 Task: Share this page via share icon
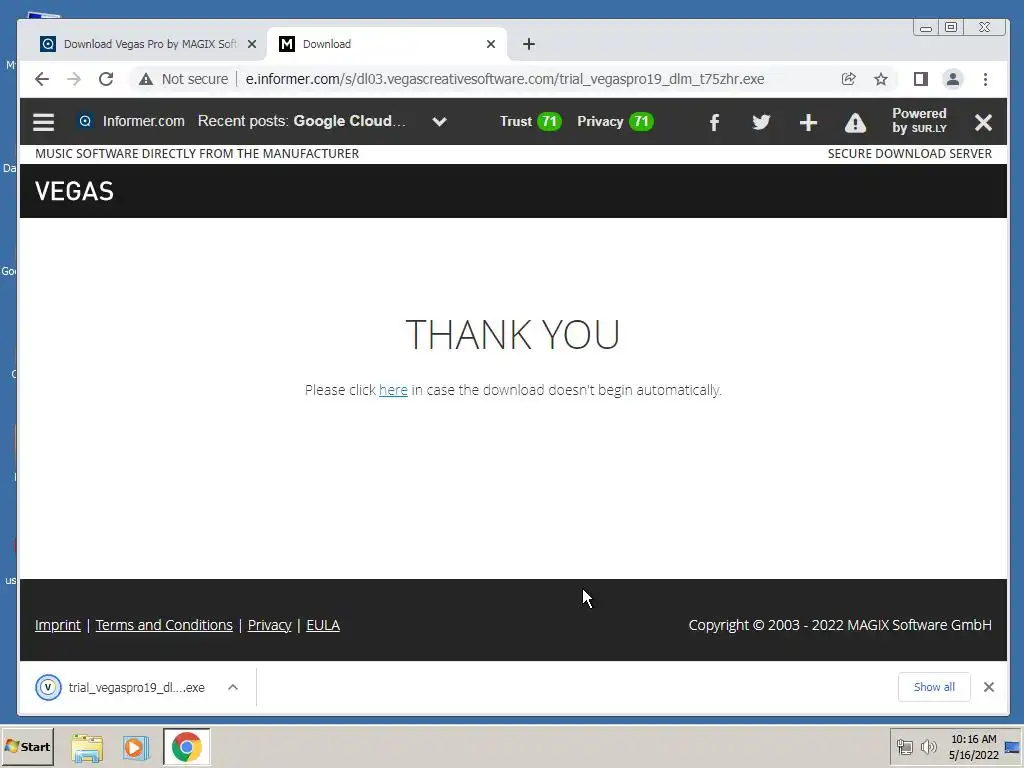pyautogui.click(x=848, y=79)
